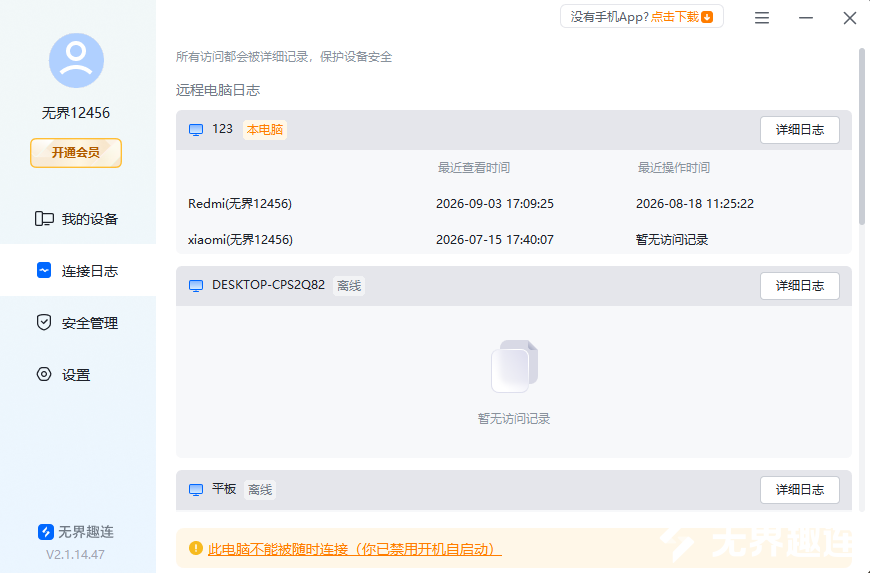Go to 安全管理 section
The image size is (870, 573).
coord(78,322)
